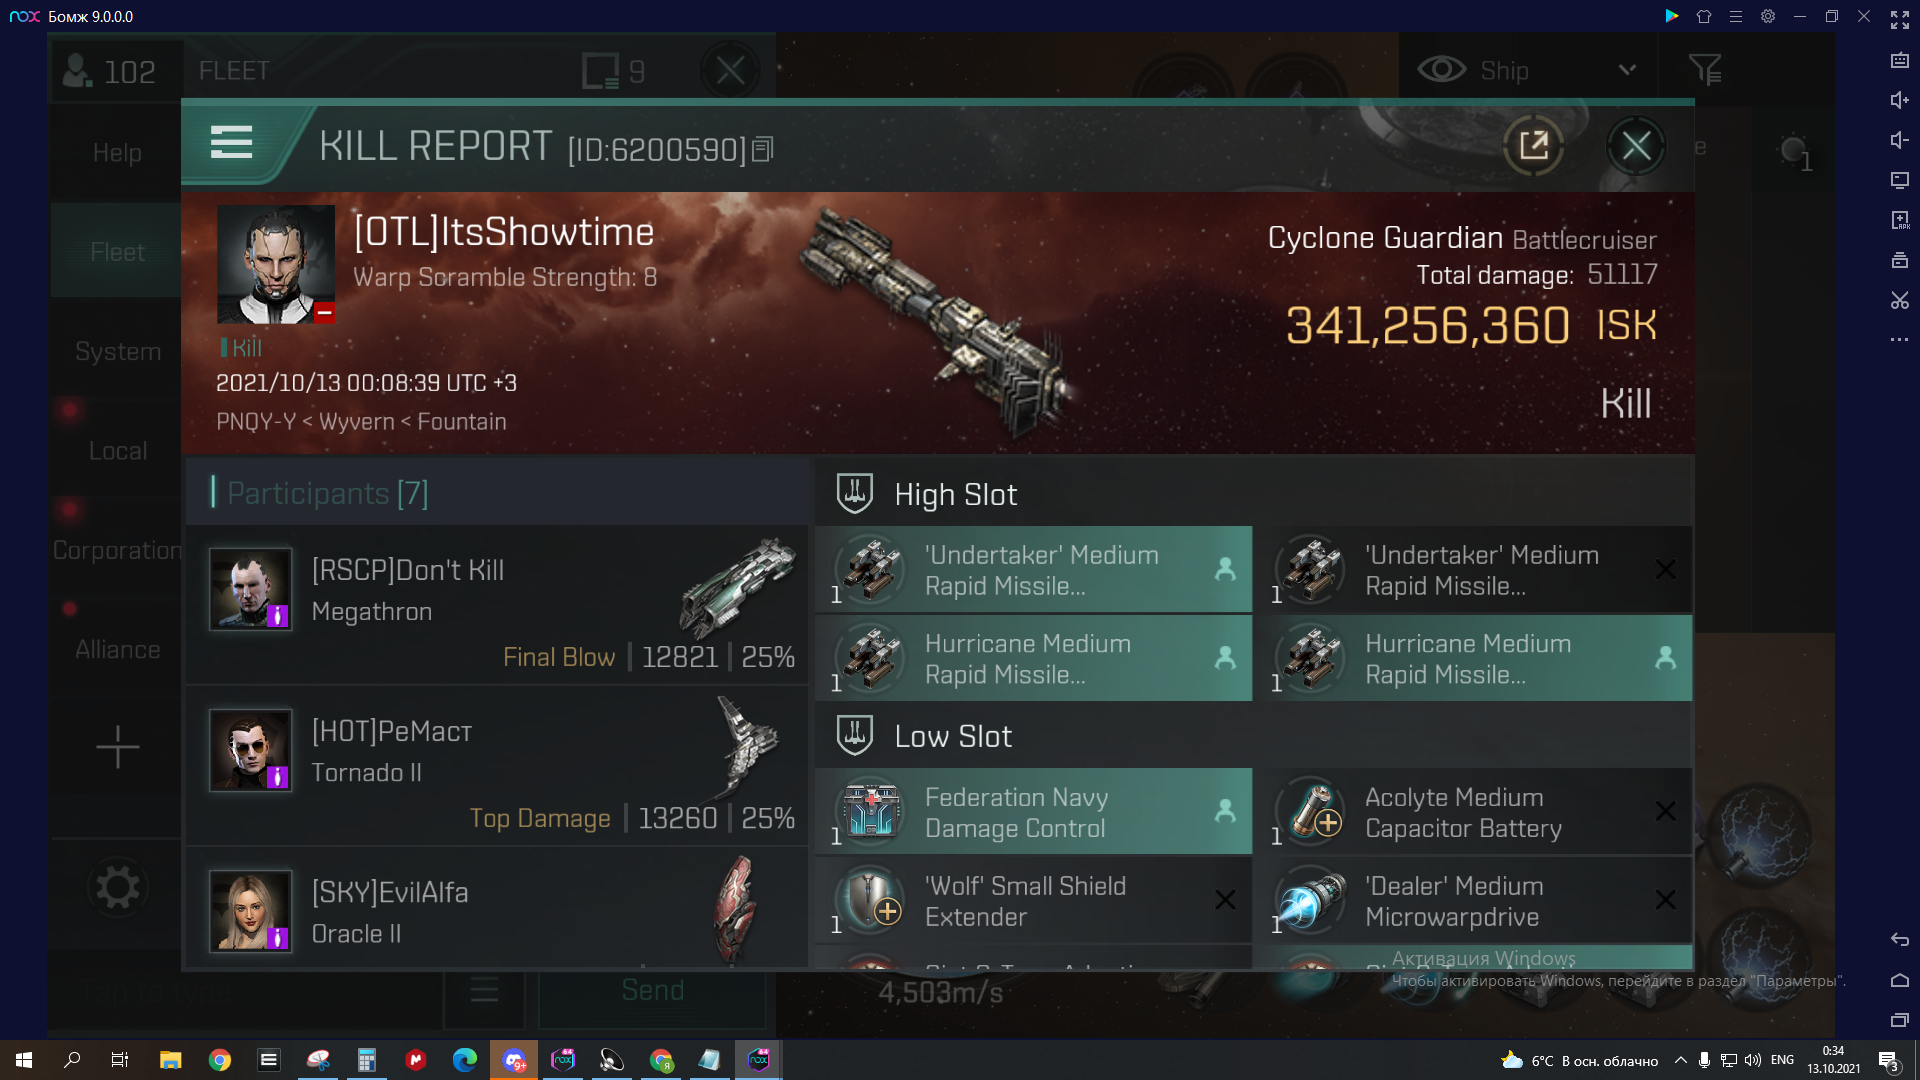Image resolution: width=1920 pixels, height=1080 pixels.
Task: Select the Local tab in sidebar
Action: 116,450
